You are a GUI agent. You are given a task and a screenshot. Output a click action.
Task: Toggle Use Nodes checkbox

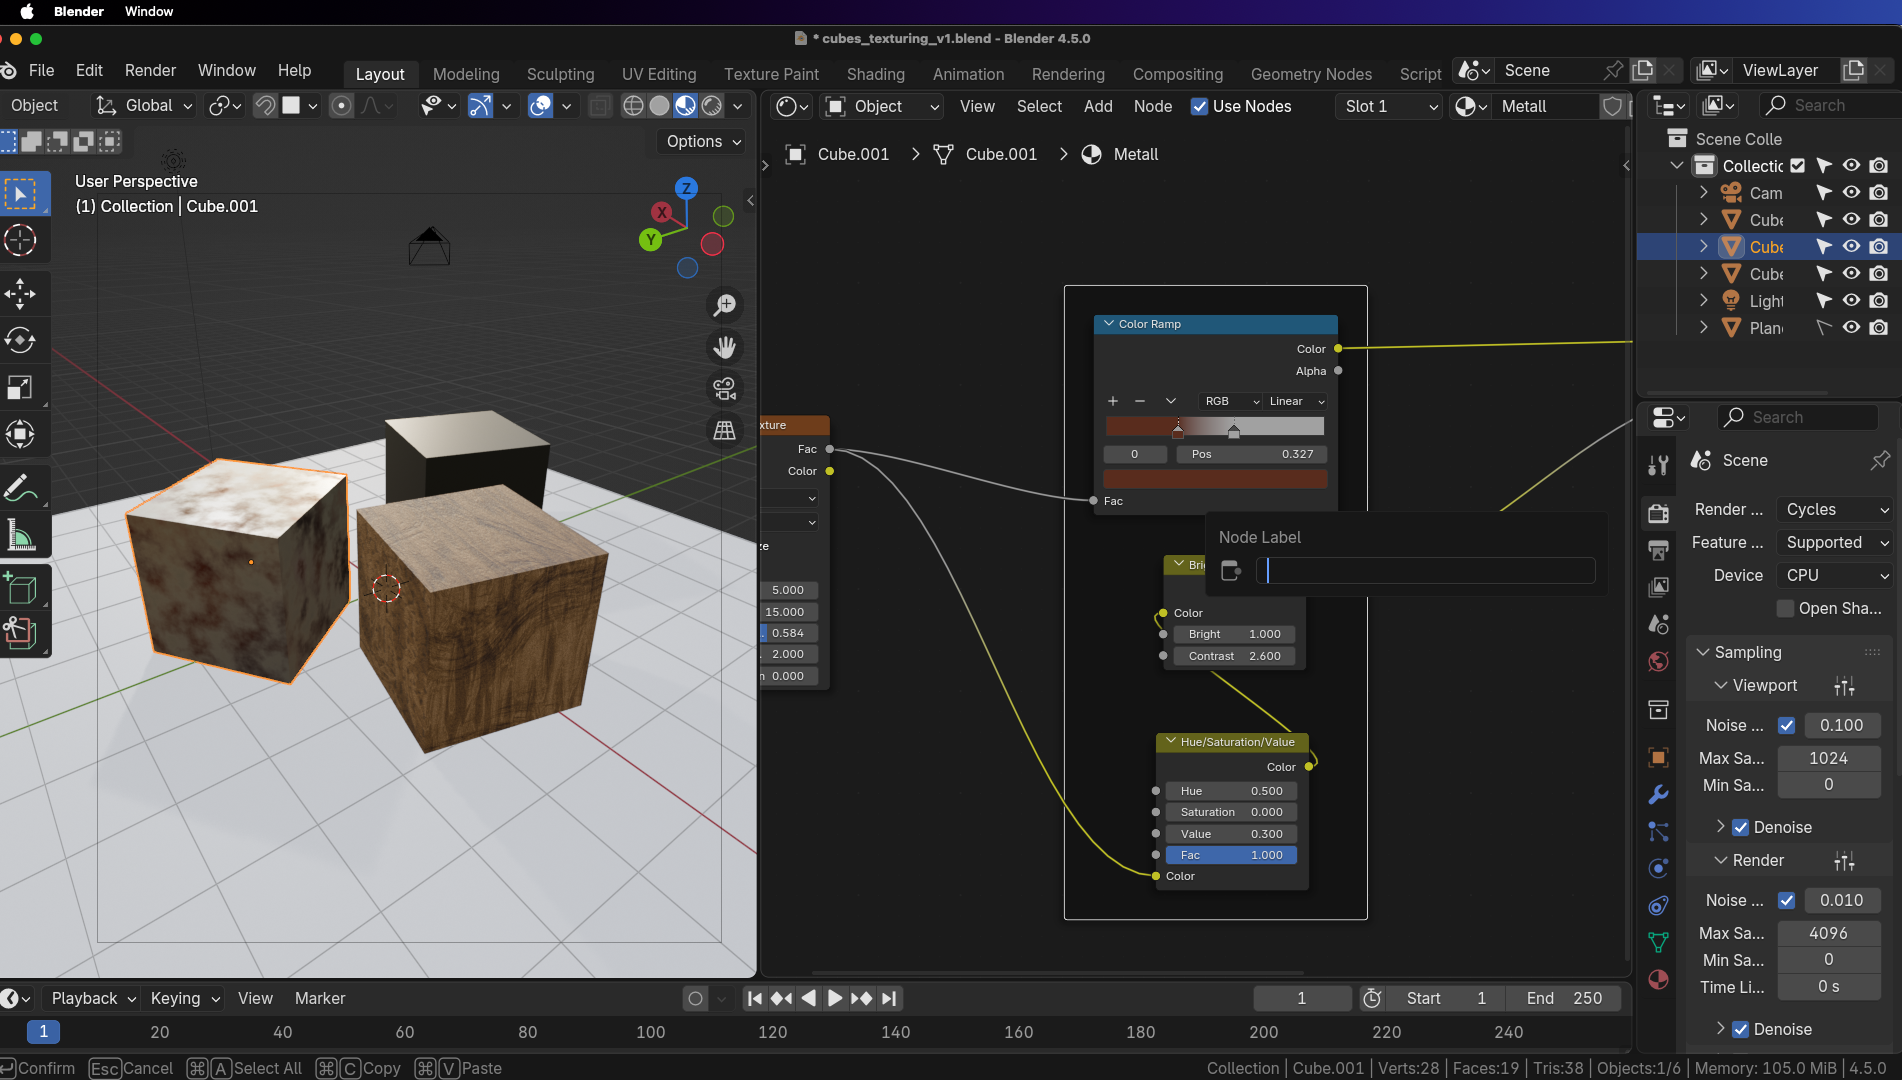click(x=1199, y=106)
